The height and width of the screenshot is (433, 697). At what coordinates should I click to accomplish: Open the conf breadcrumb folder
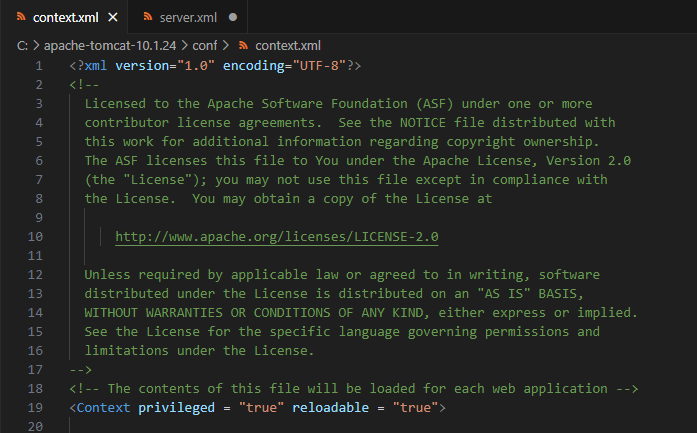coord(204,45)
